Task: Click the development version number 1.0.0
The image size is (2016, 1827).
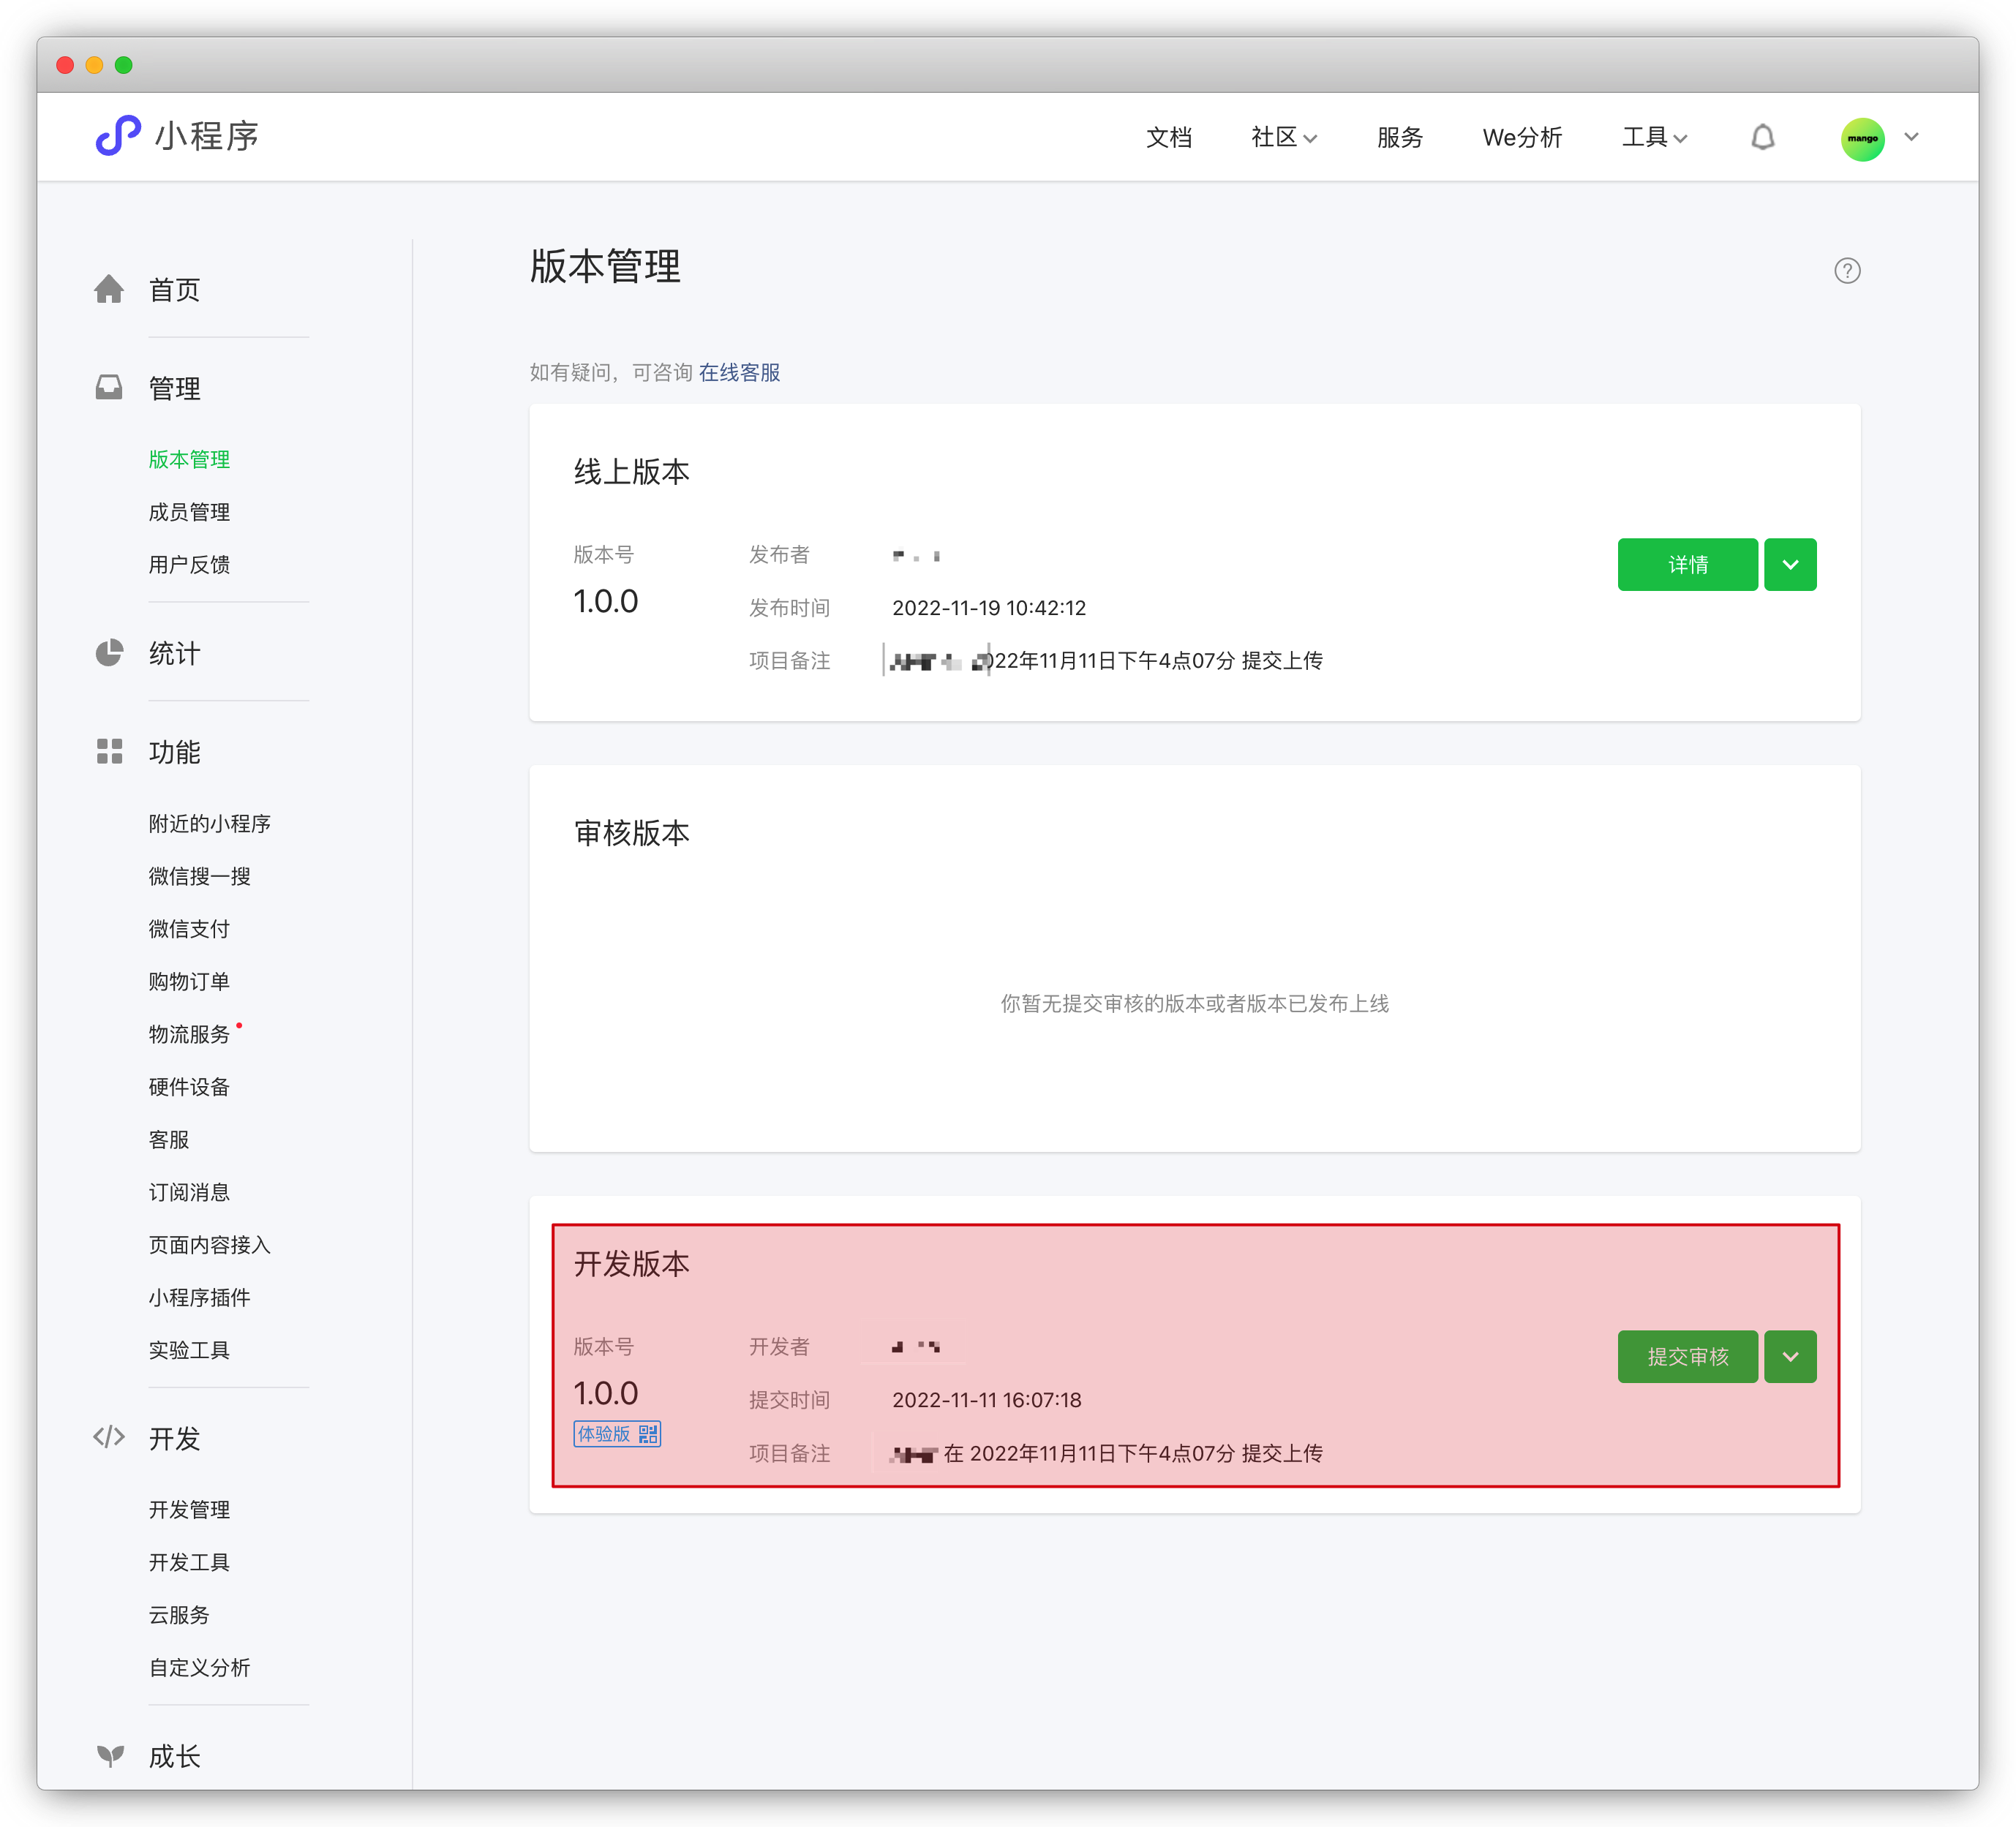Action: (x=605, y=1393)
